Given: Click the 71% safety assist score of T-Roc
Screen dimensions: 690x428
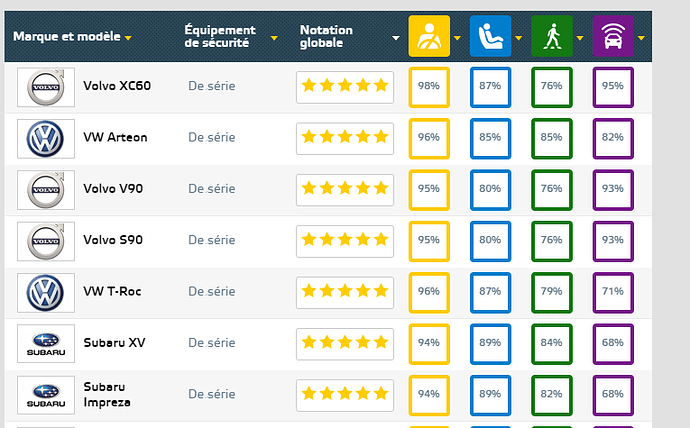Looking at the screenshot, I should point(613,293).
